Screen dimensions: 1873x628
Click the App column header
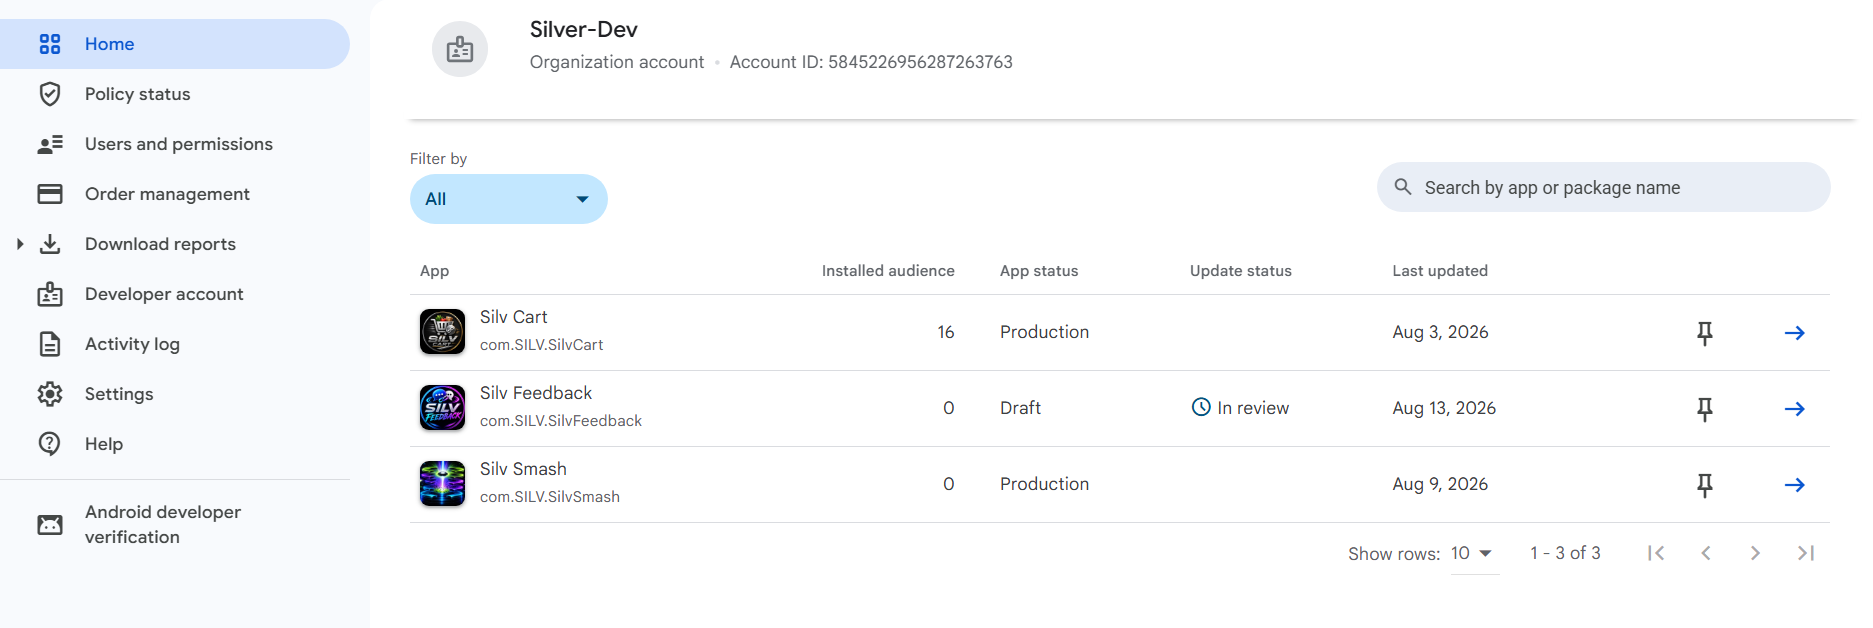point(434,271)
